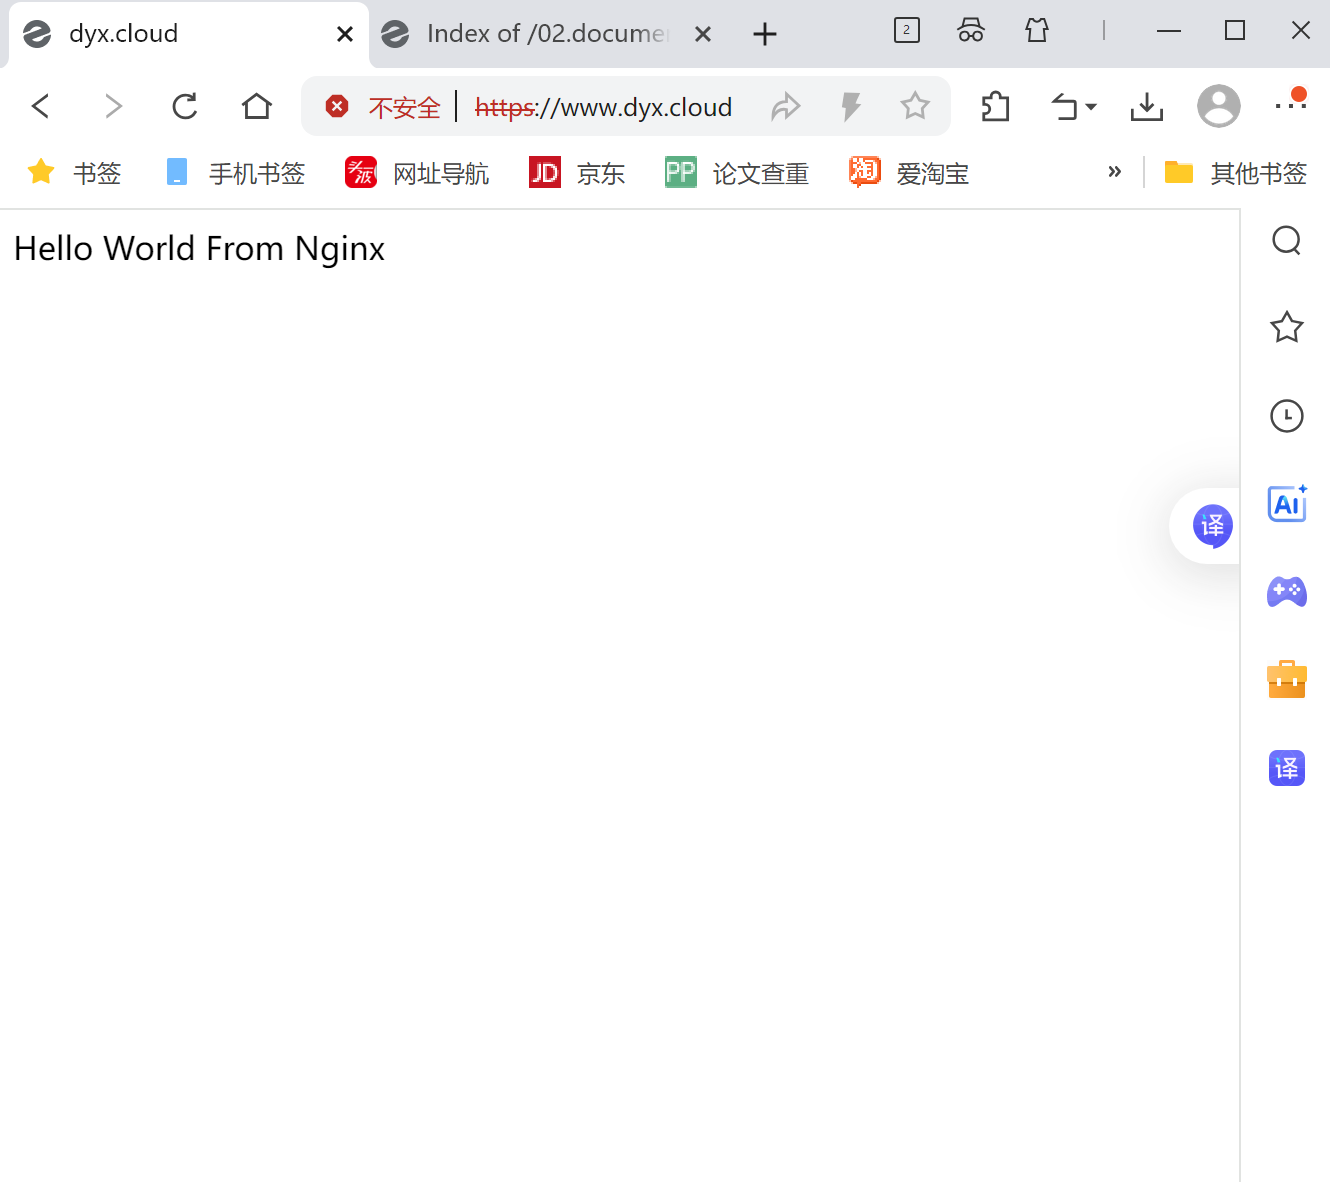Open the 其他书签 folder

pyautogui.click(x=1236, y=173)
